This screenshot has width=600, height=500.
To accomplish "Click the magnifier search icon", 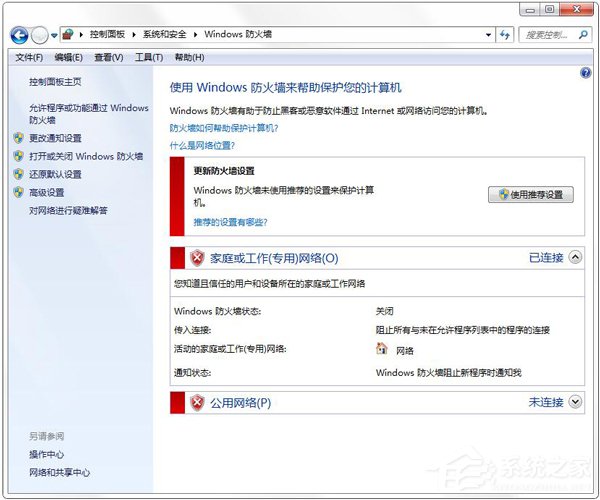I will 583,35.
